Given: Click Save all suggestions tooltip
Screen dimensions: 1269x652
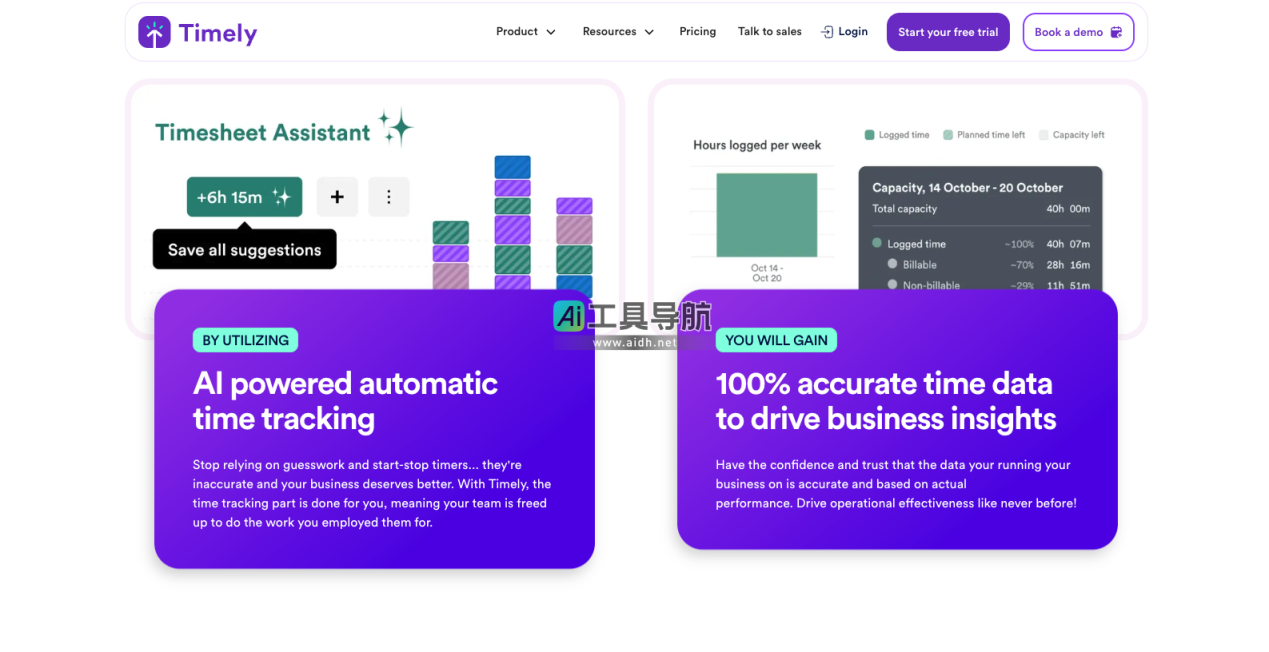Looking at the screenshot, I should pos(244,250).
